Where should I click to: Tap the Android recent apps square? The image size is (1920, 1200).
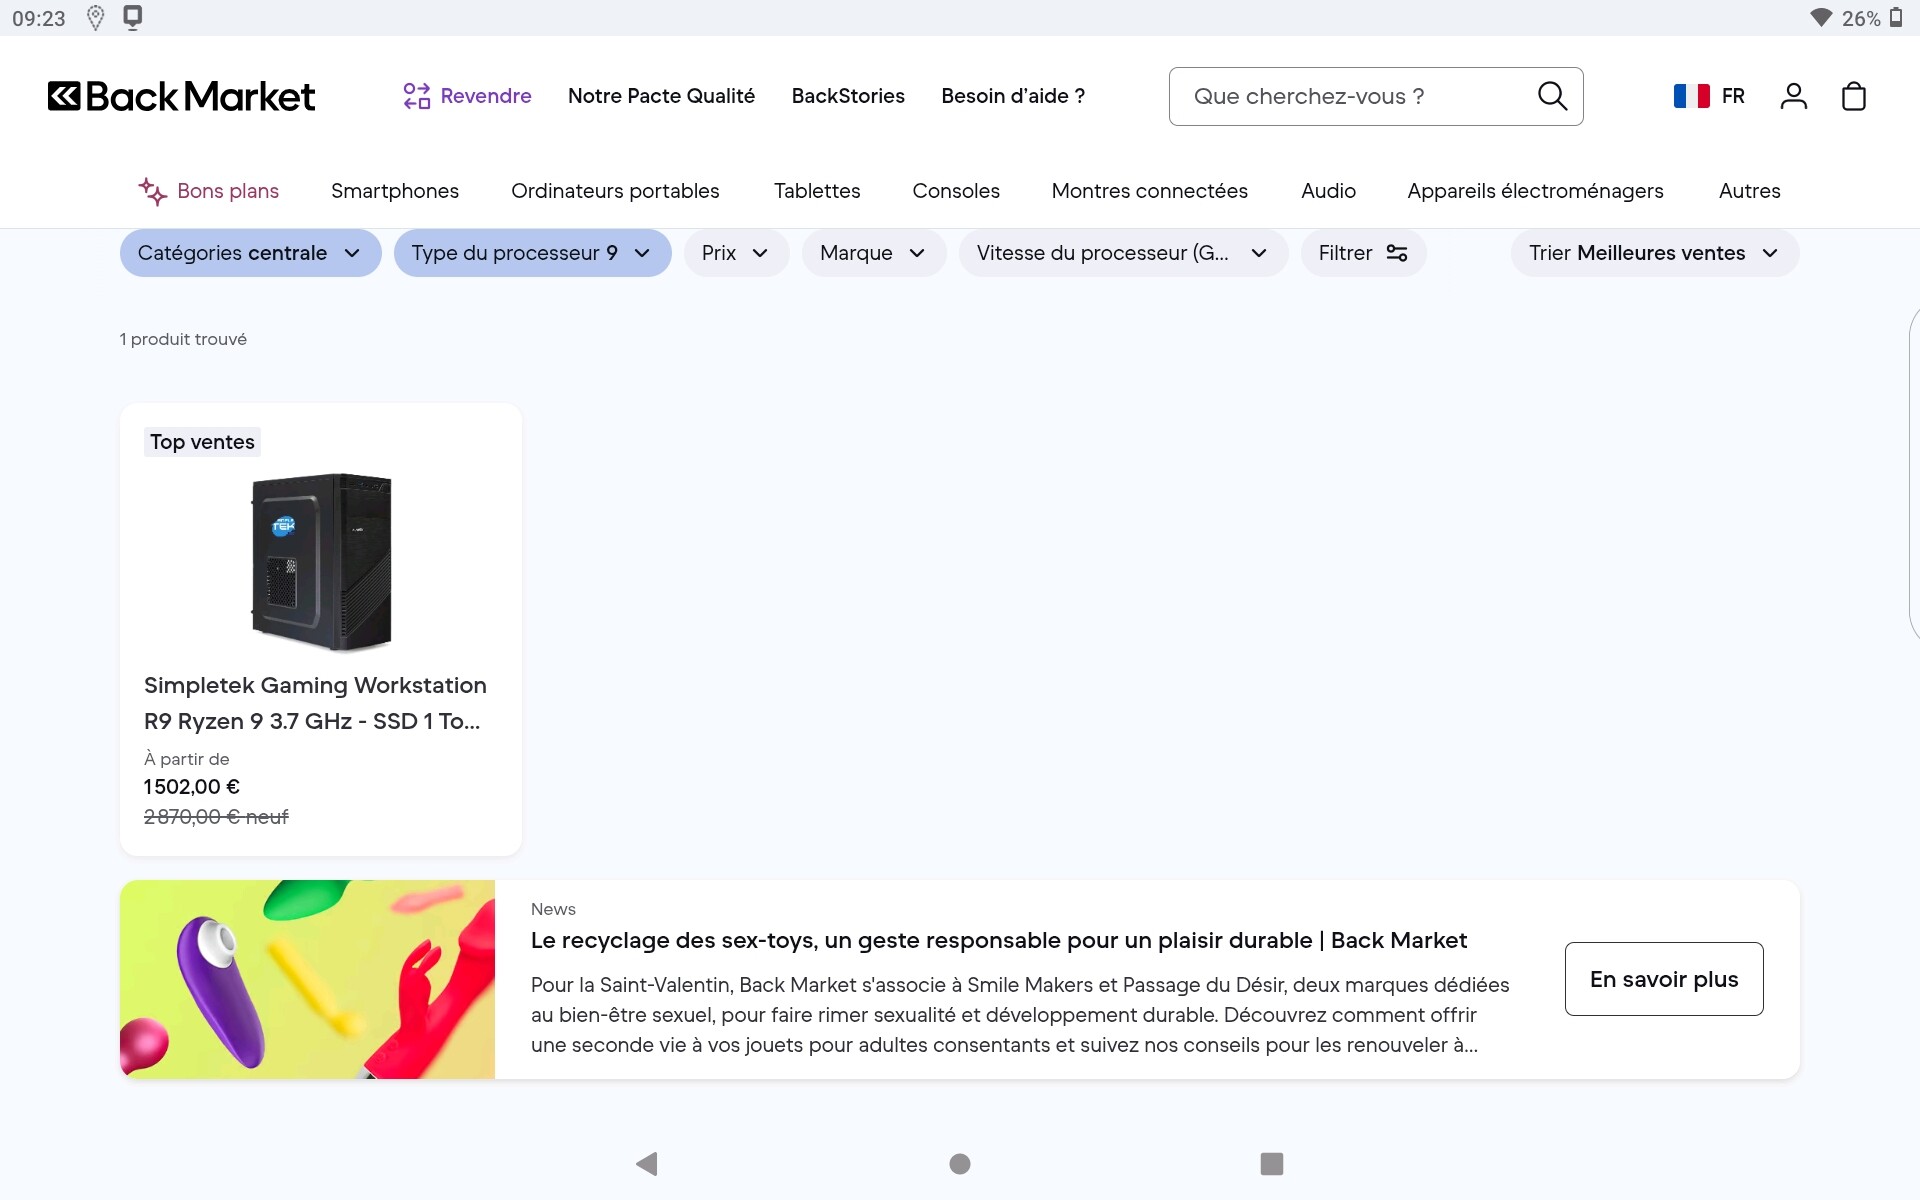click(1272, 1164)
